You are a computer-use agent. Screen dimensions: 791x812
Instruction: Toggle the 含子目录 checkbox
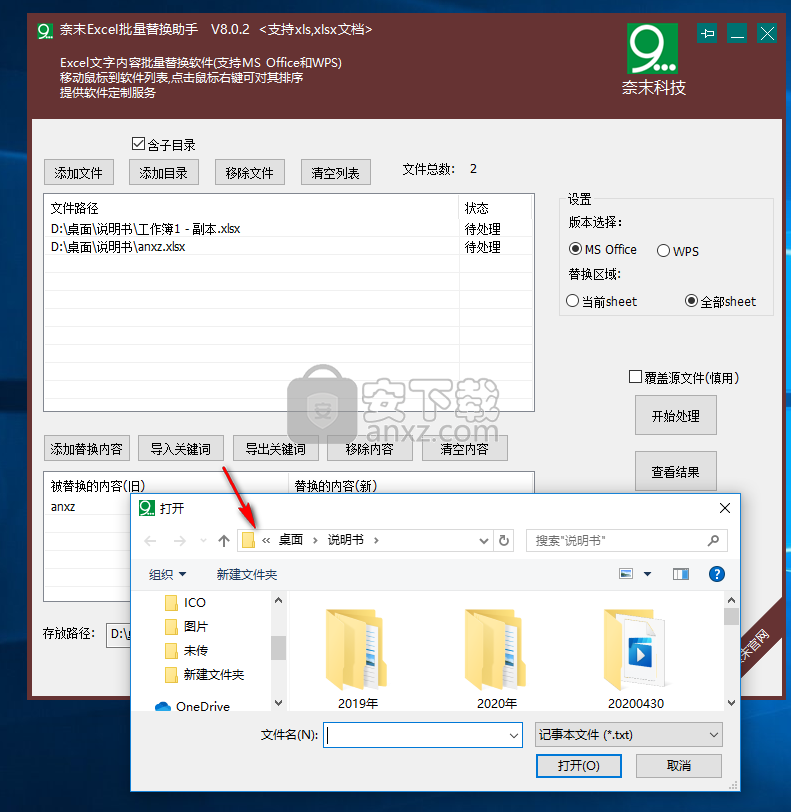pos(138,144)
